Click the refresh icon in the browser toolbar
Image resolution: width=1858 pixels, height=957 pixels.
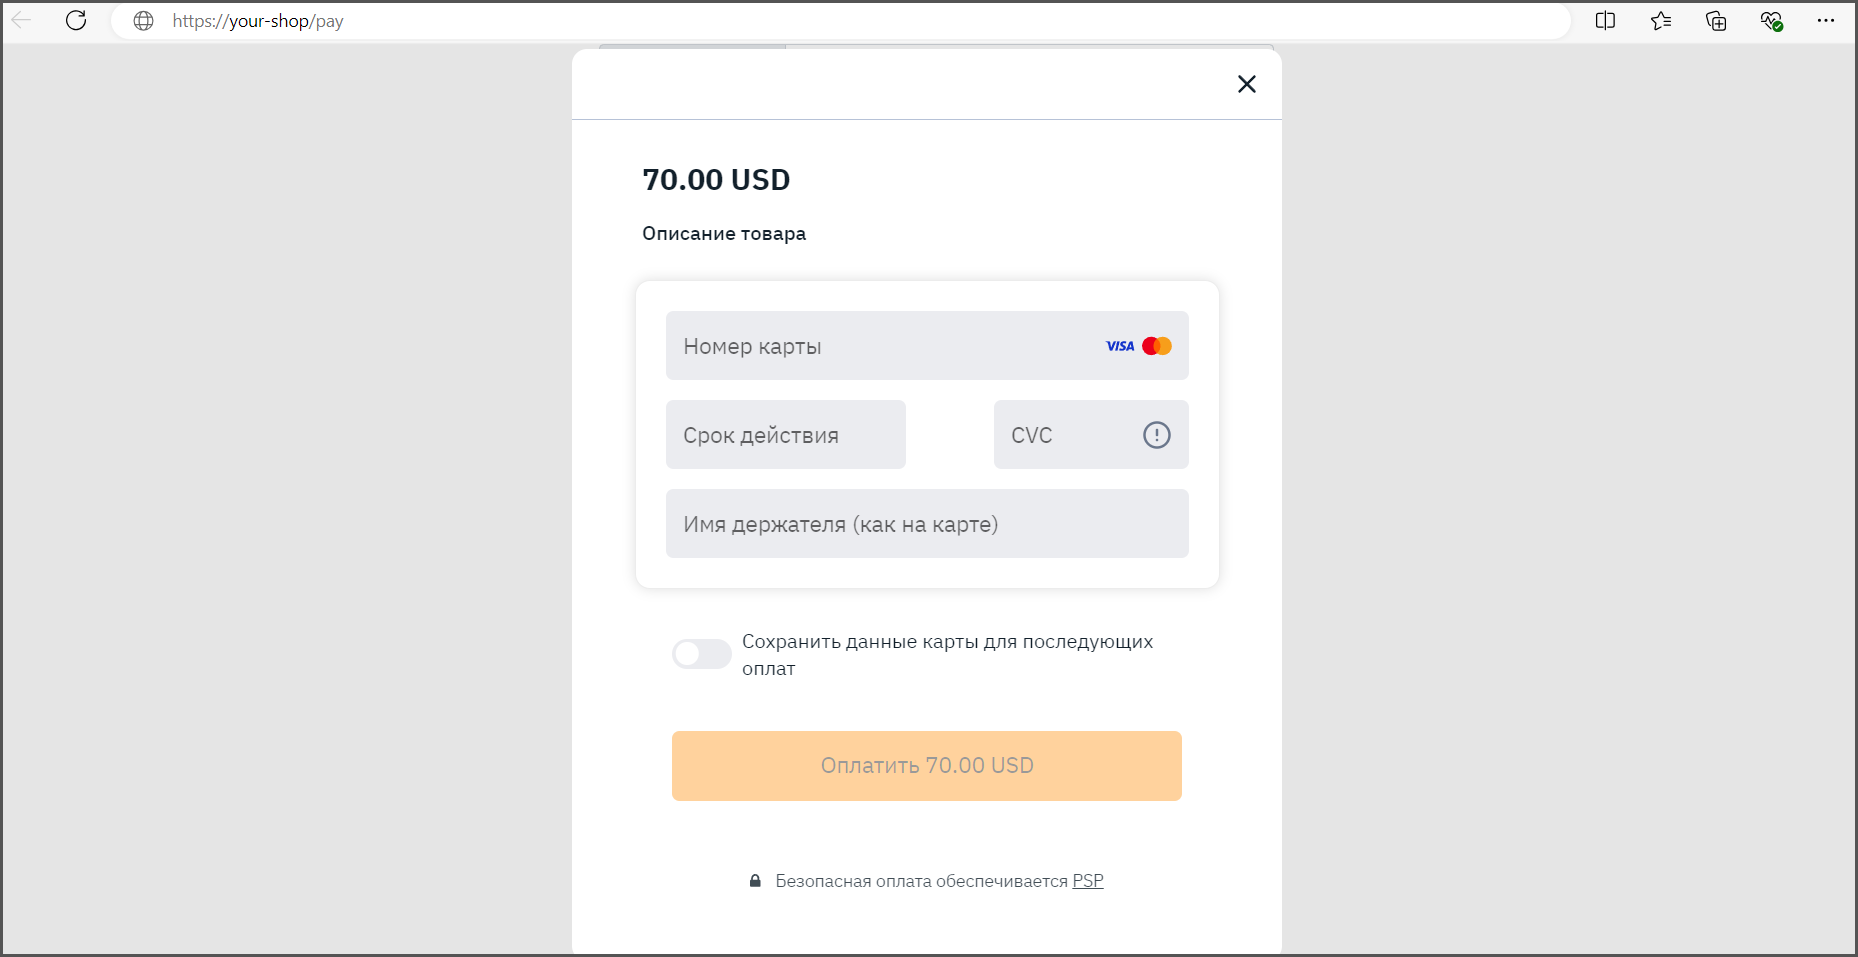[76, 20]
